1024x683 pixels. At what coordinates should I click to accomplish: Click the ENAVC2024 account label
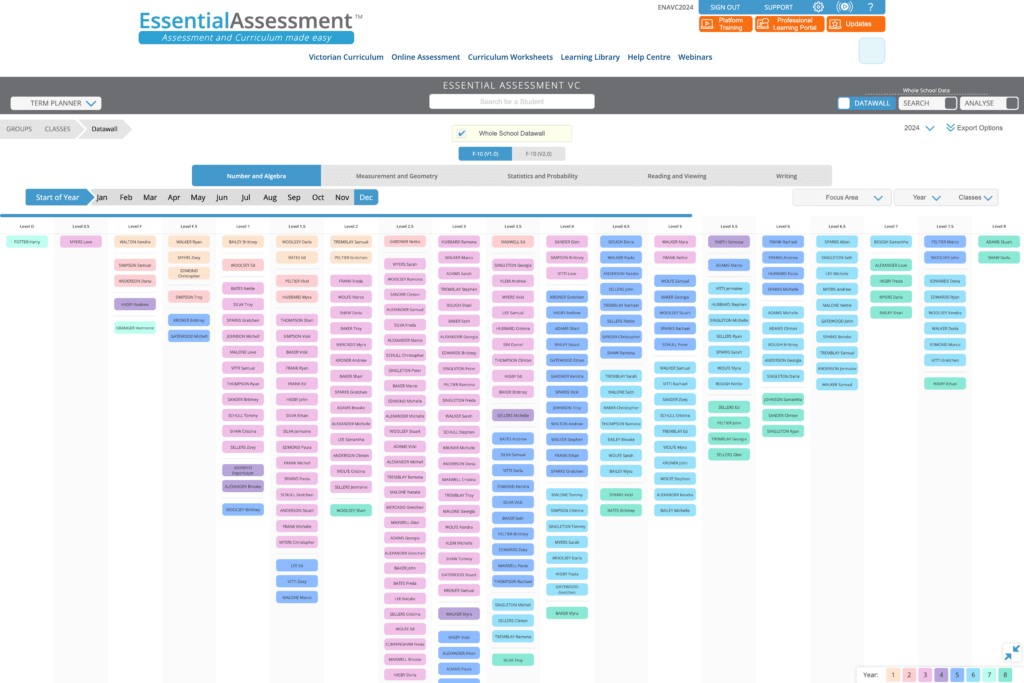[675, 7]
